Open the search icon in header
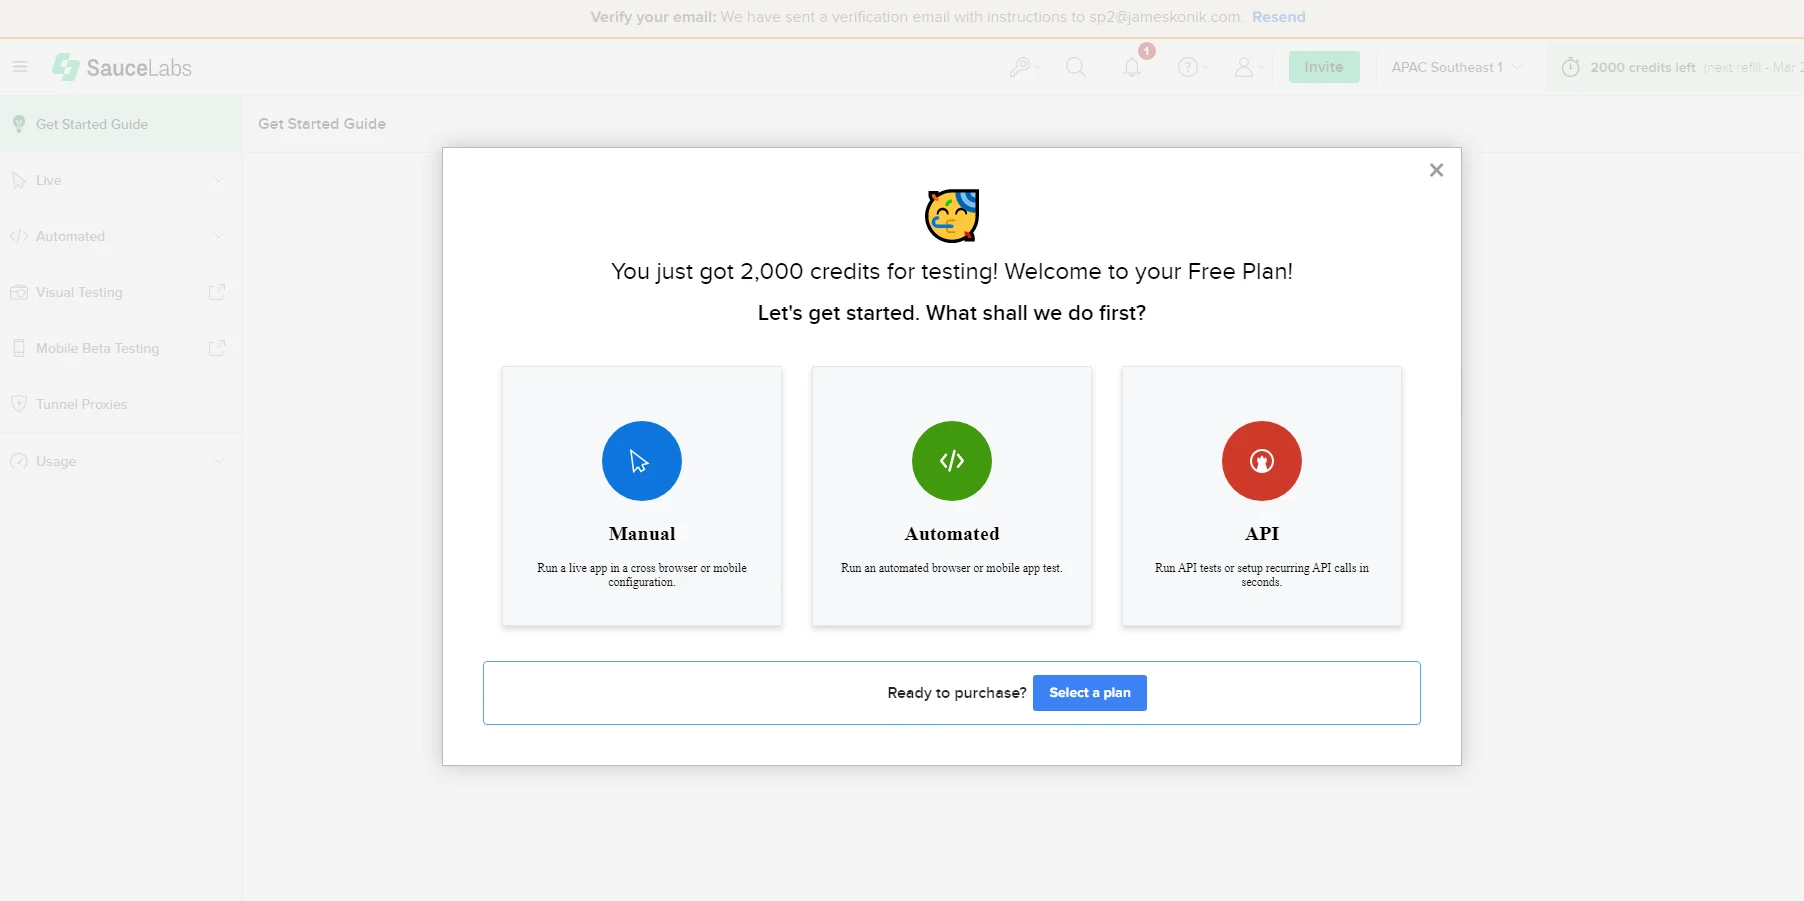This screenshot has height=901, width=1804. tap(1076, 67)
